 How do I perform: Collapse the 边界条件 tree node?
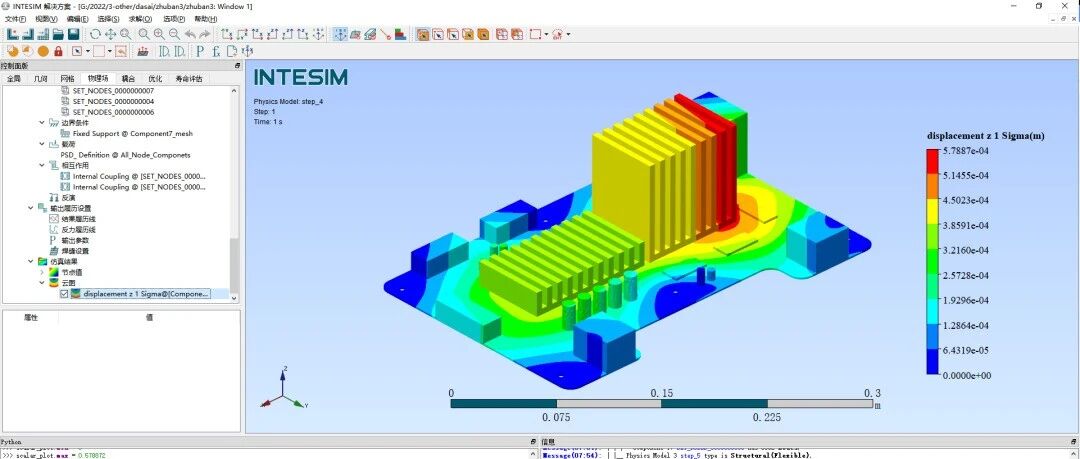point(43,123)
